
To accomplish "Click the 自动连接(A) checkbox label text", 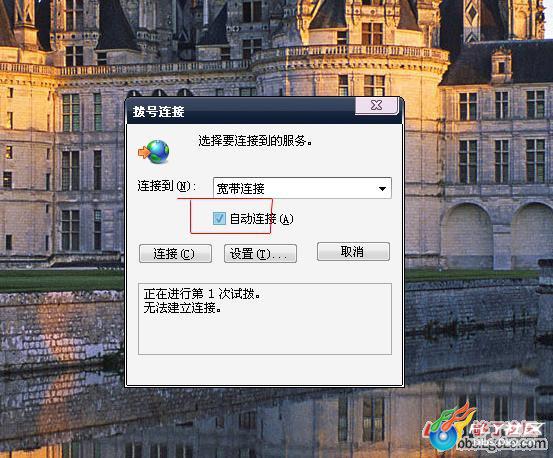I will (261, 219).
